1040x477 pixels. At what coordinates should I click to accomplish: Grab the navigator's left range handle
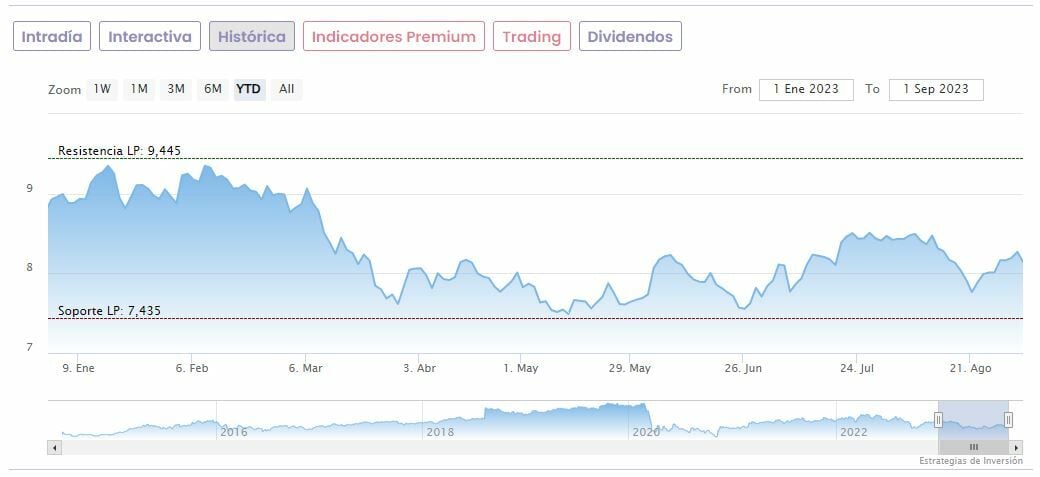pos(939,419)
